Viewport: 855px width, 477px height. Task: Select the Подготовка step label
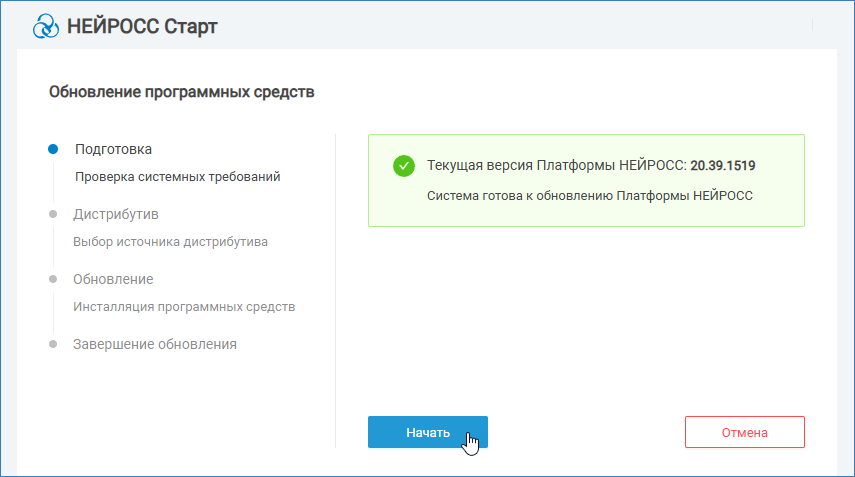[113, 149]
